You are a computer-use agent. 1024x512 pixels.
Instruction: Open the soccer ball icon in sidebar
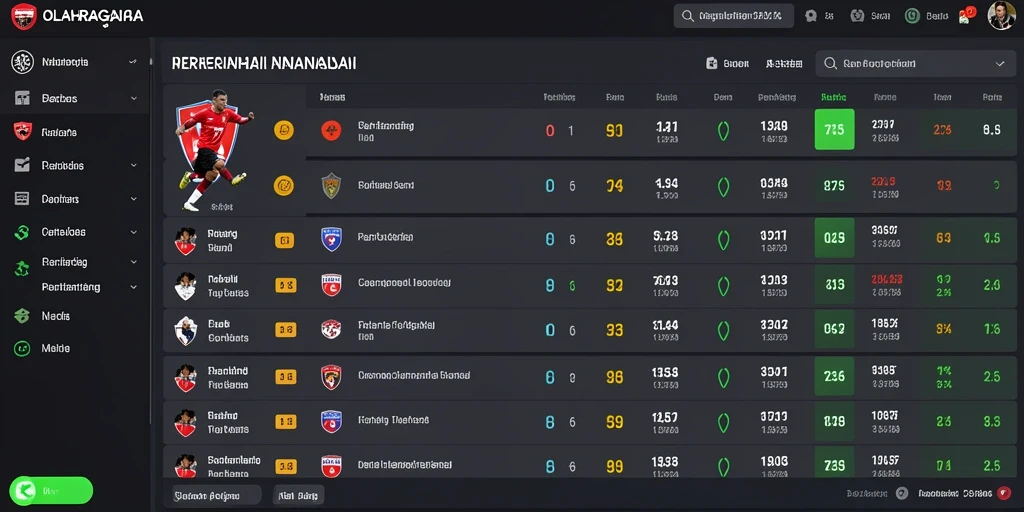click(22, 62)
